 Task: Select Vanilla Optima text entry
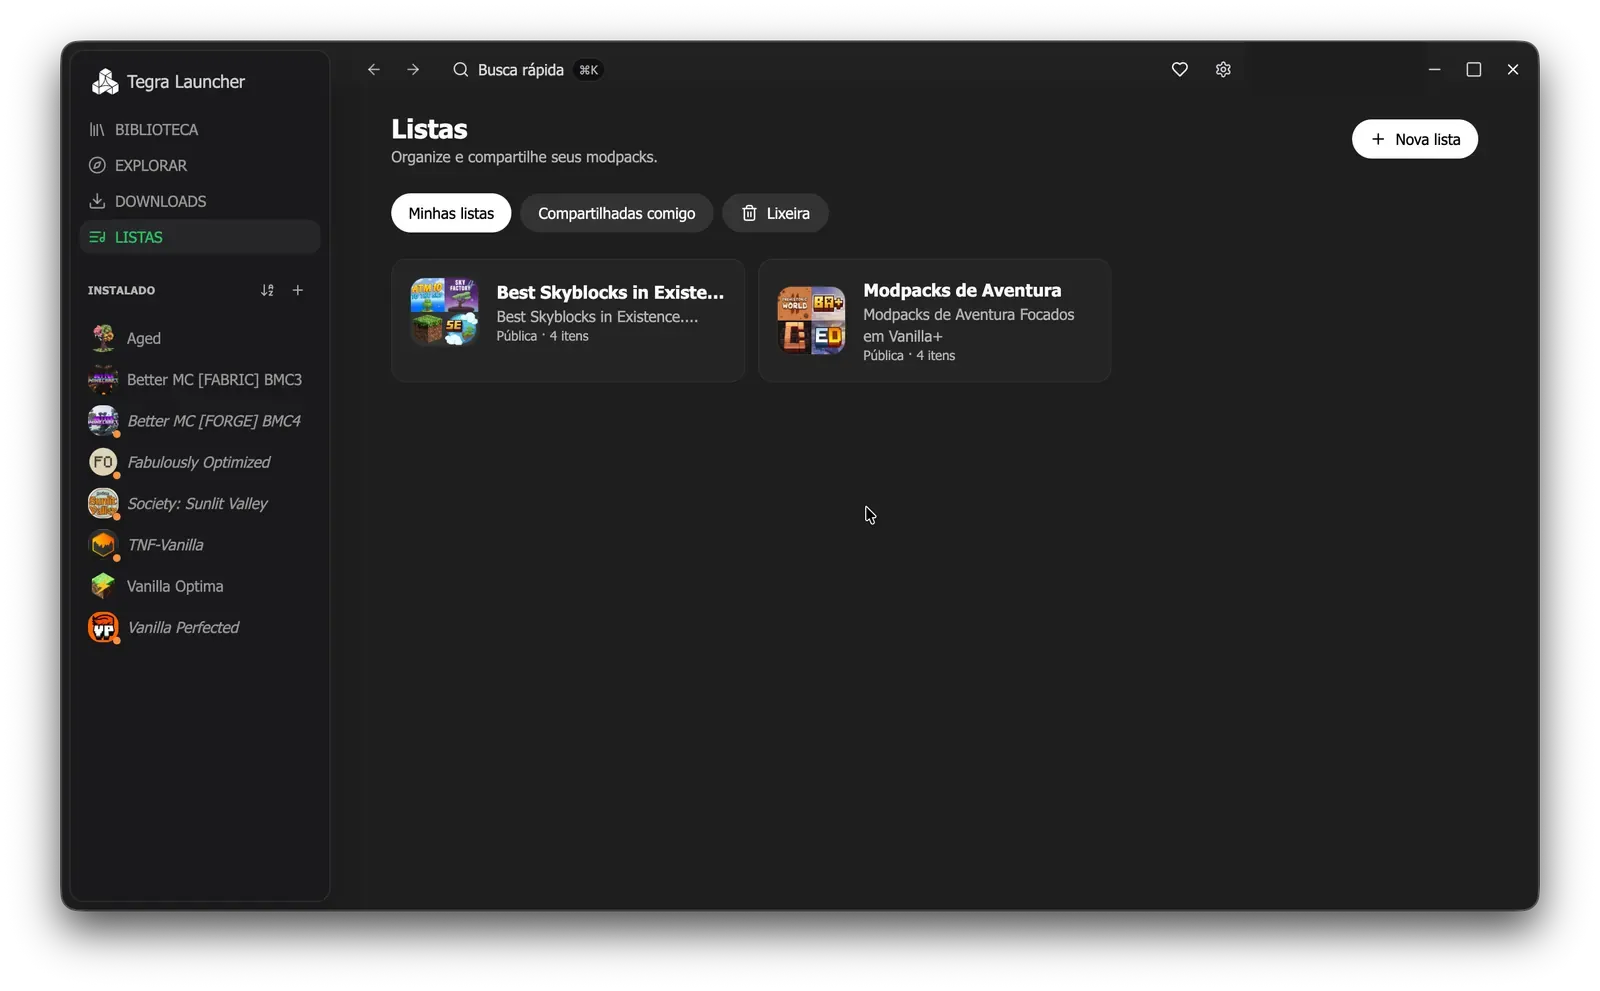click(175, 586)
